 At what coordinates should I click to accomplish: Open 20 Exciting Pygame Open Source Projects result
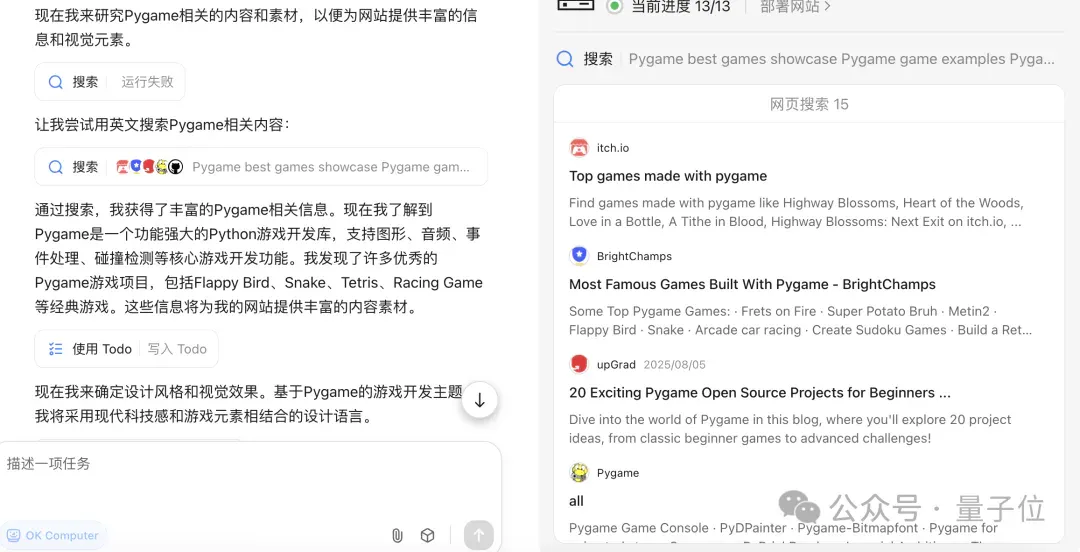(x=760, y=393)
